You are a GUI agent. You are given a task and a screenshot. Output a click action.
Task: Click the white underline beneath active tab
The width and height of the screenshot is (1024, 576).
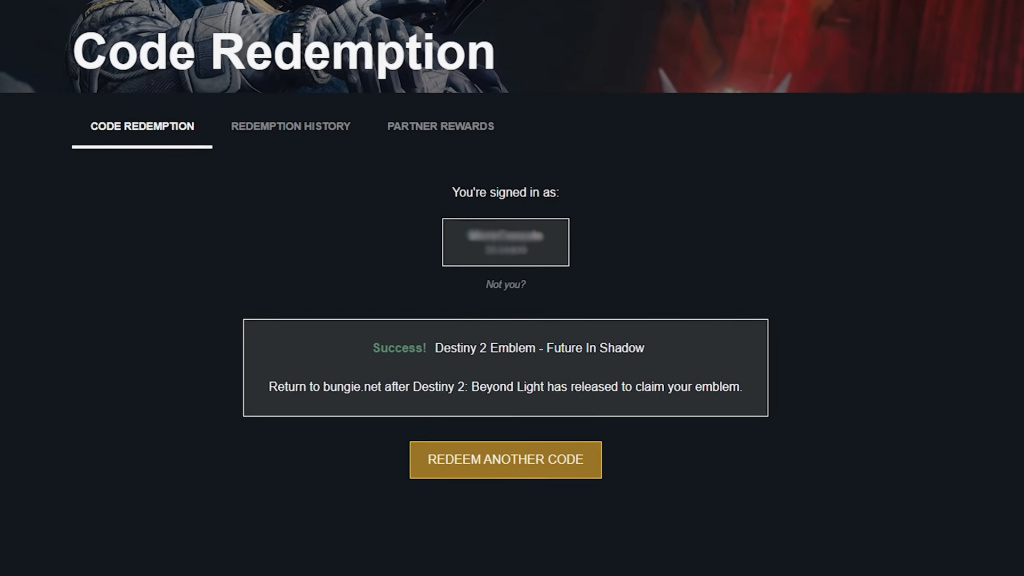point(142,147)
